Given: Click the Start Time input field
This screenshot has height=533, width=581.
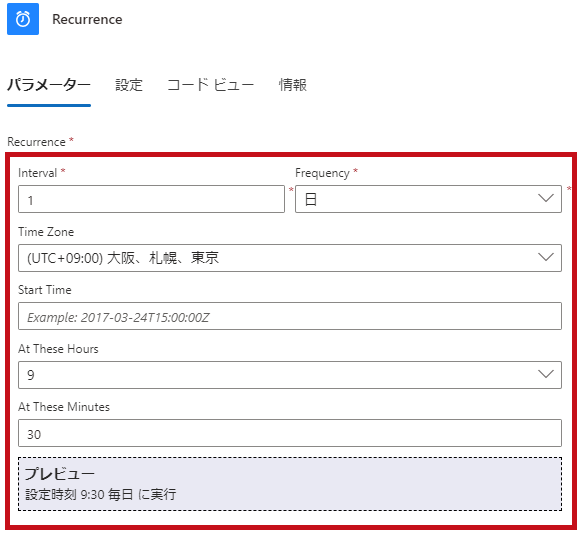Looking at the screenshot, I should click(x=290, y=316).
